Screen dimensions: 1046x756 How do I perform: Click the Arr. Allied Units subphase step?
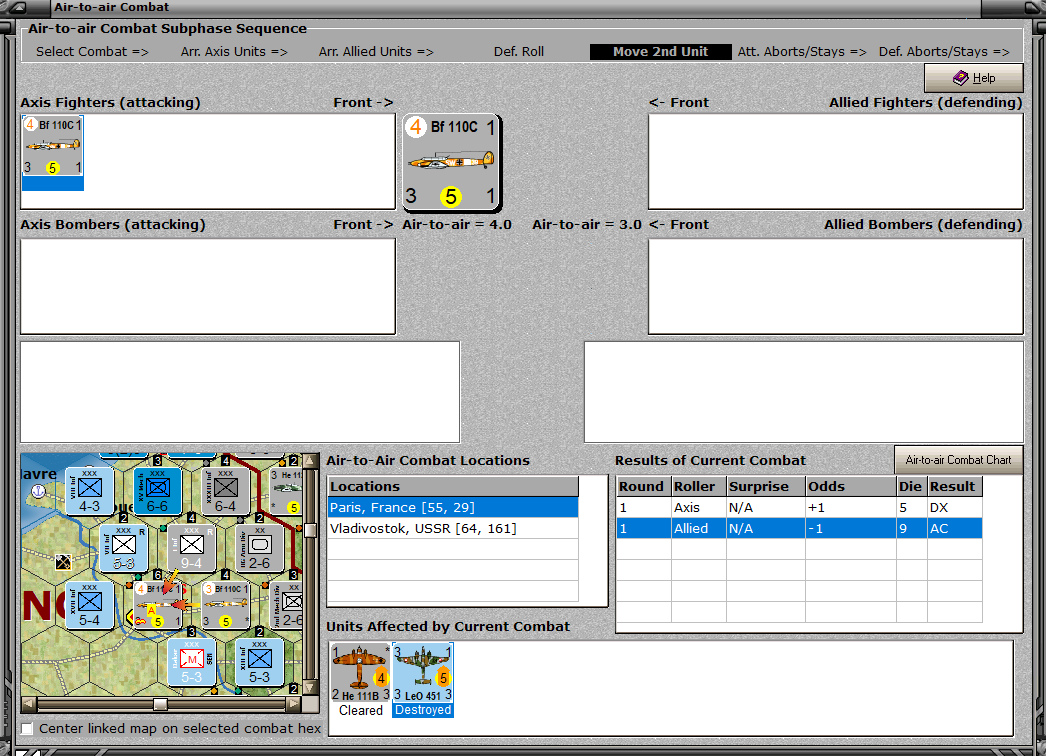pos(376,51)
